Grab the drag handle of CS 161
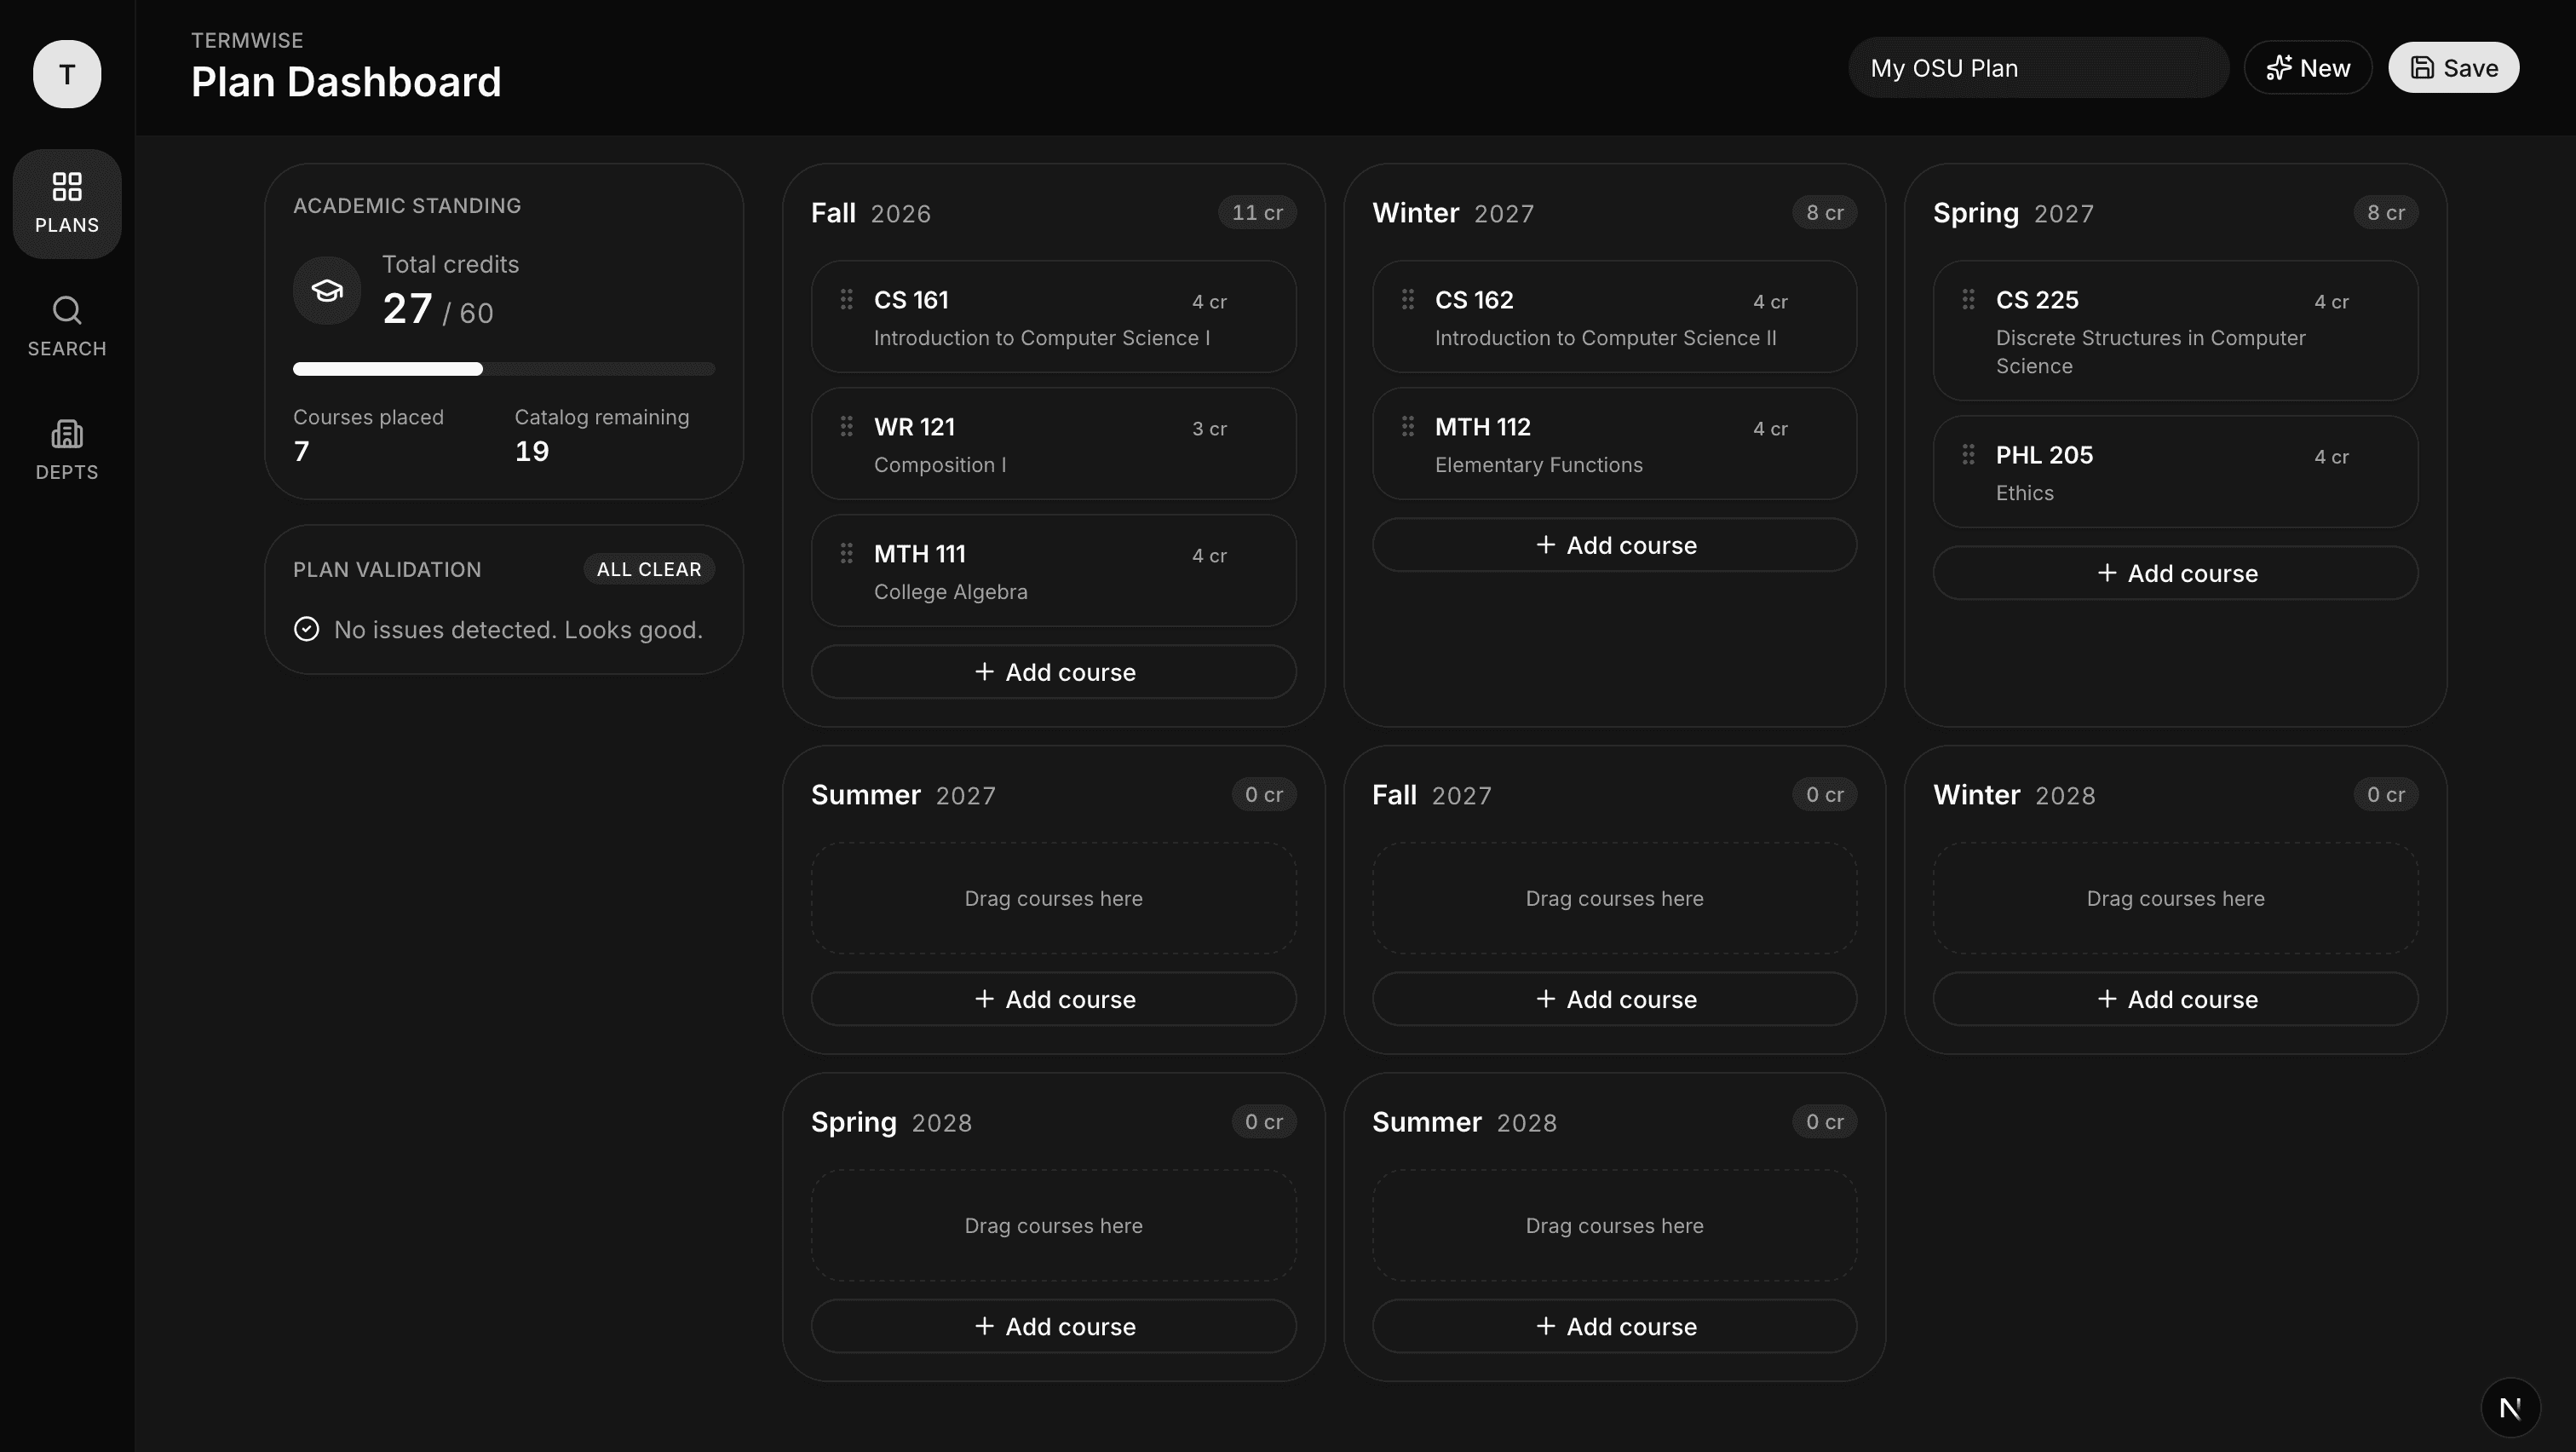This screenshot has width=2576, height=1452. (846, 299)
